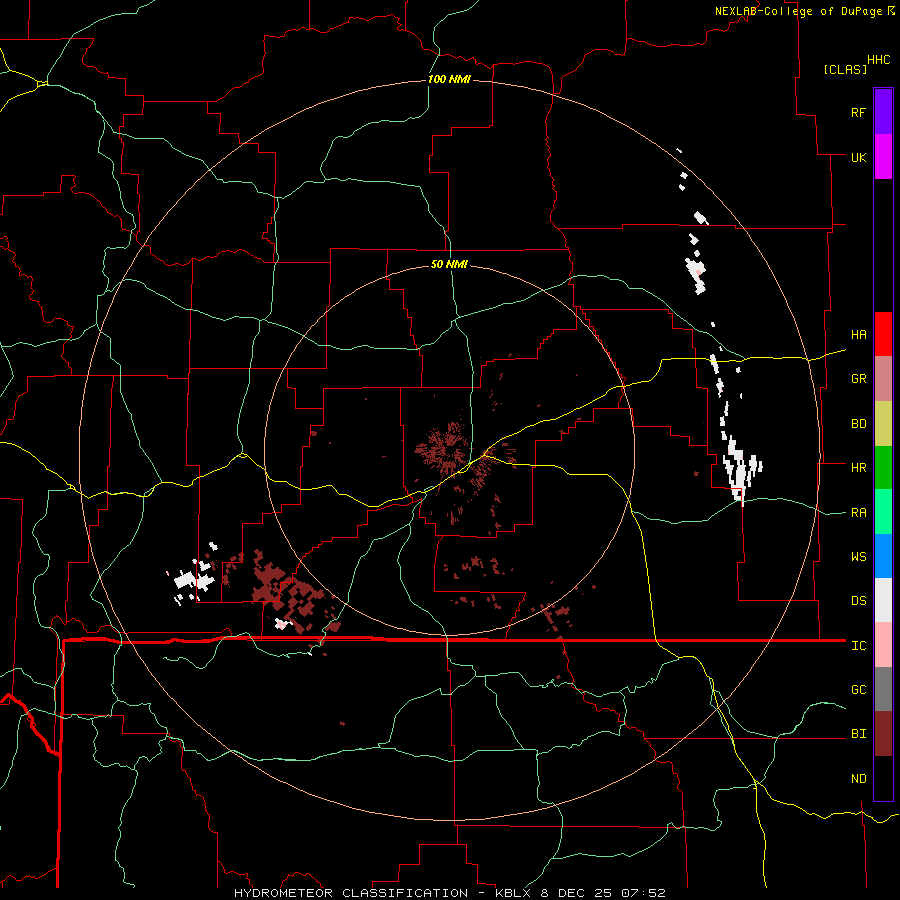Screen dimensions: 900x900
Task: Click the 50 NMI range ring label
Action: 449,264
